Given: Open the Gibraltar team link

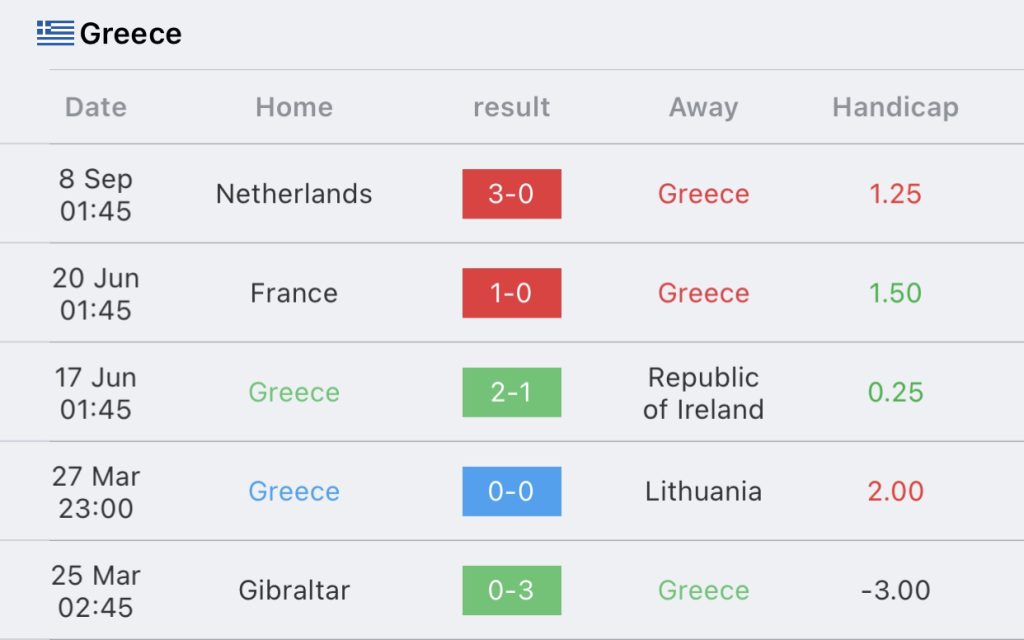Looking at the screenshot, I should [x=294, y=590].
